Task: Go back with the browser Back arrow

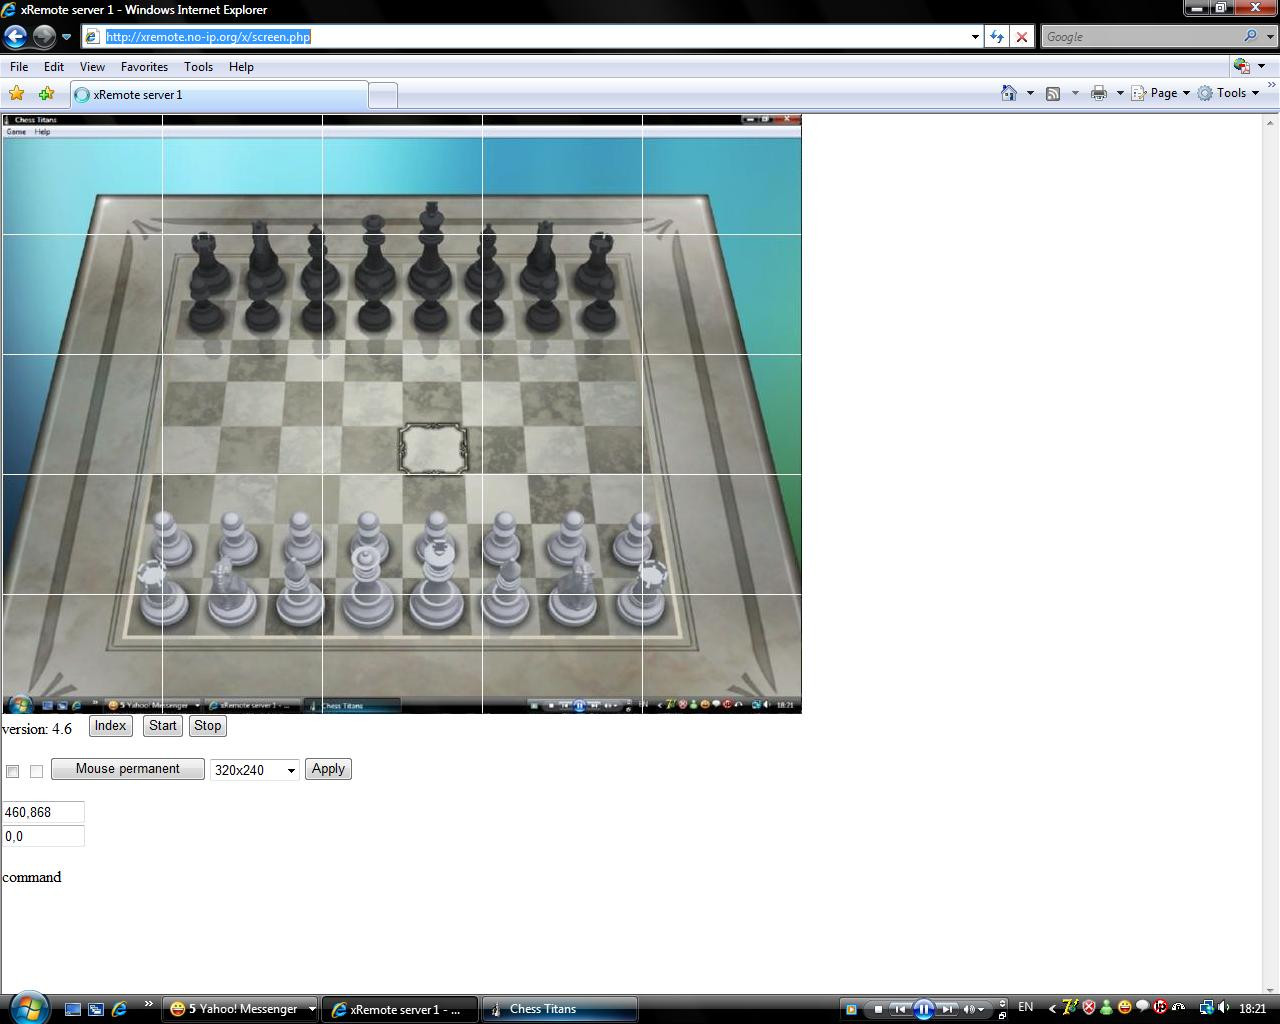Action: click(15, 37)
